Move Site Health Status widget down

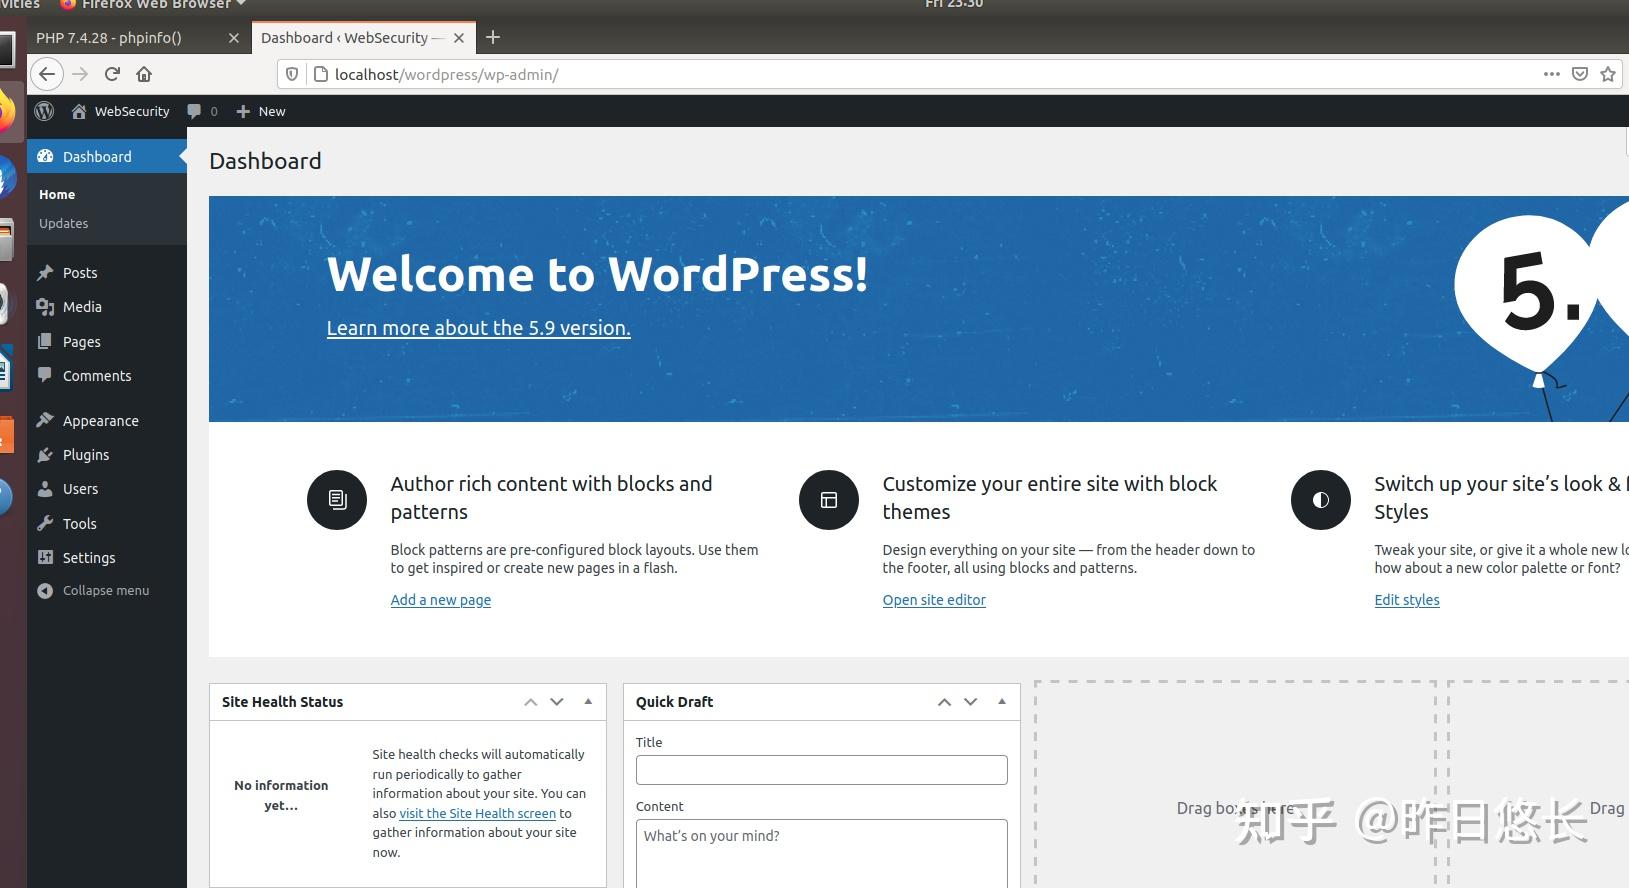click(557, 702)
